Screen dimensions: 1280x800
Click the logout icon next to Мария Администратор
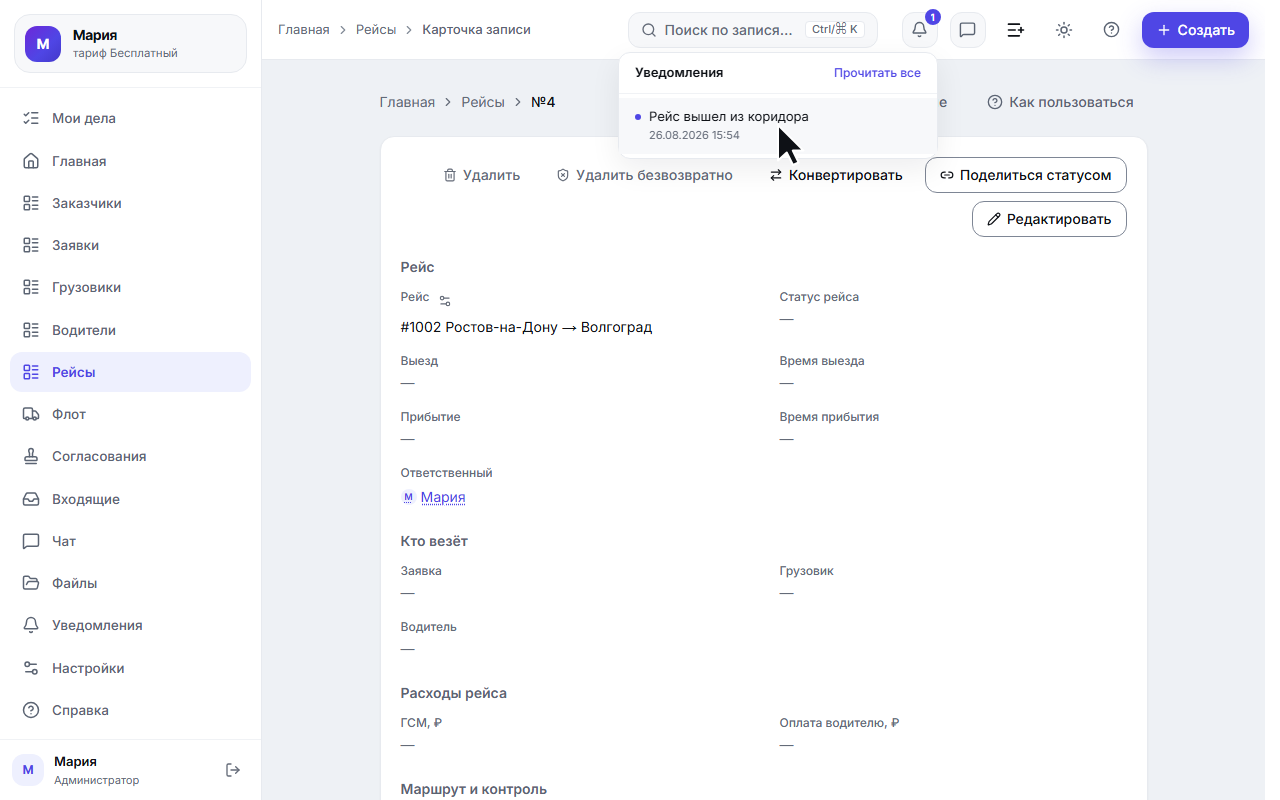tap(233, 770)
